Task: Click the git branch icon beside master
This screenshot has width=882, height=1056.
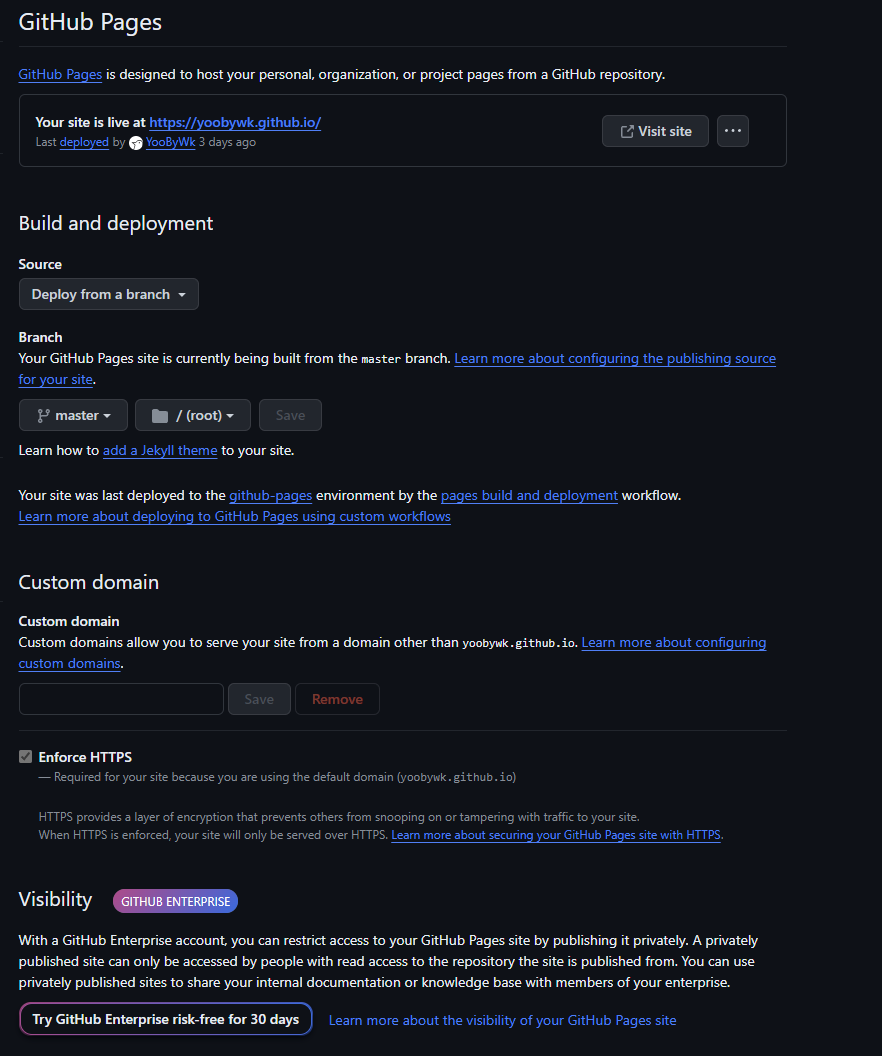Action: pos(43,416)
